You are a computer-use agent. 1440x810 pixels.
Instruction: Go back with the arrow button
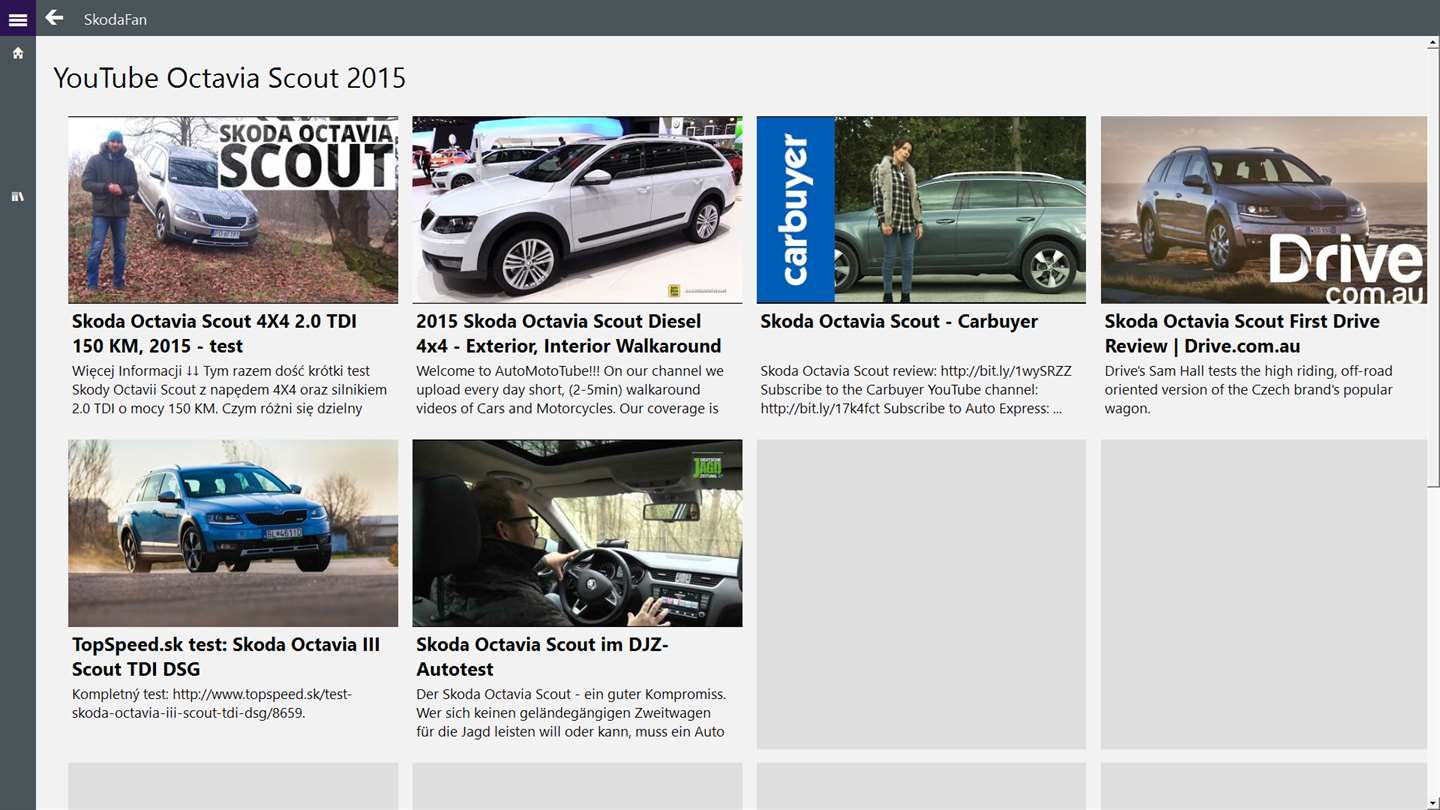[x=54, y=18]
